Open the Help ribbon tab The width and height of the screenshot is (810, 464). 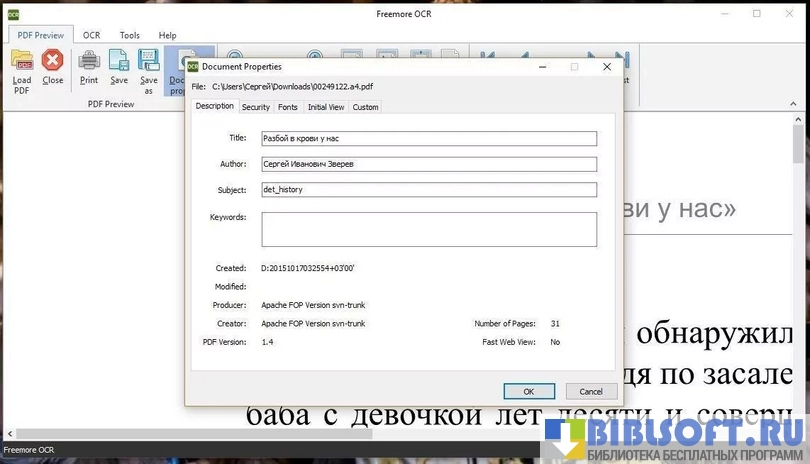click(167, 35)
